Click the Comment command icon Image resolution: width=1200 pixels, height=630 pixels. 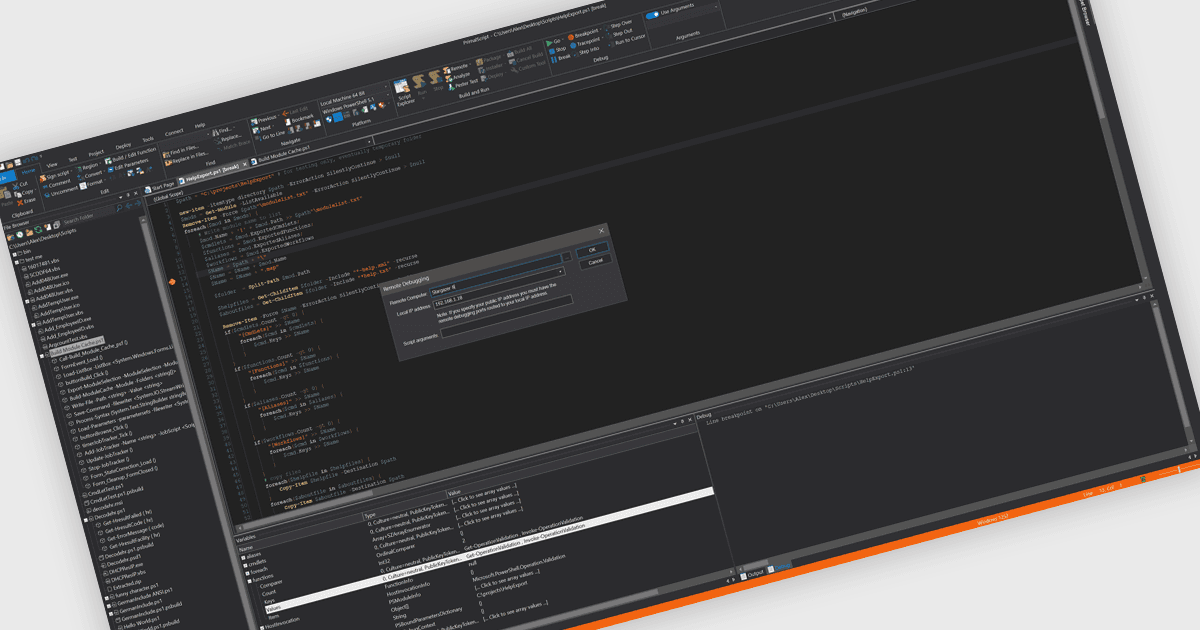(45, 187)
